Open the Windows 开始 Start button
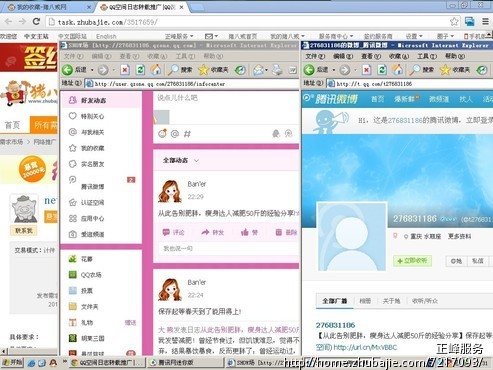Image resolution: width=493 pixels, height=370 pixels. 12,362
